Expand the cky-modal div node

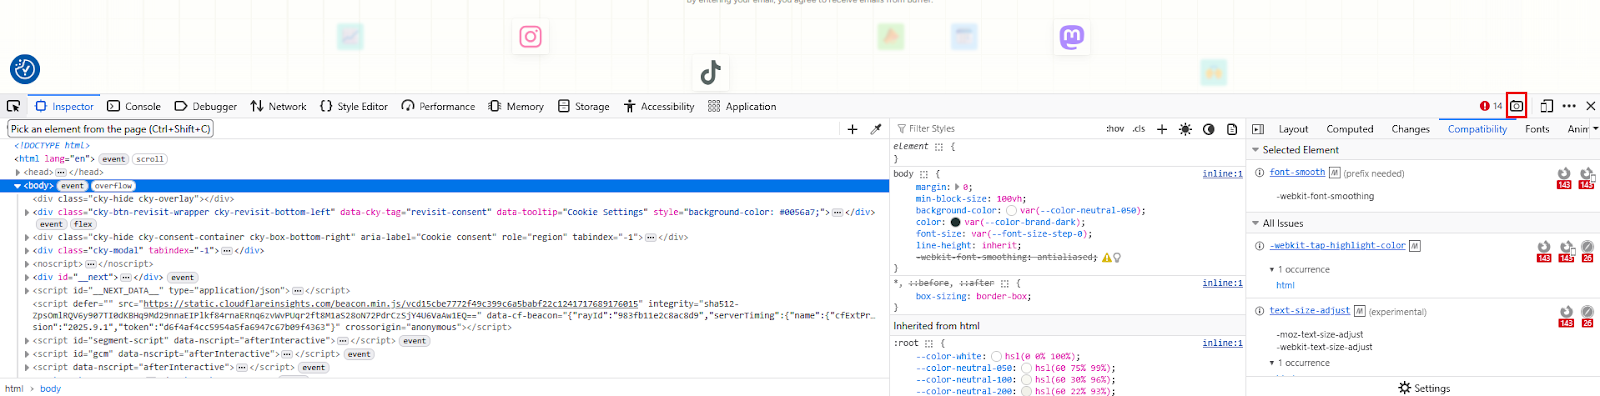point(27,251)
